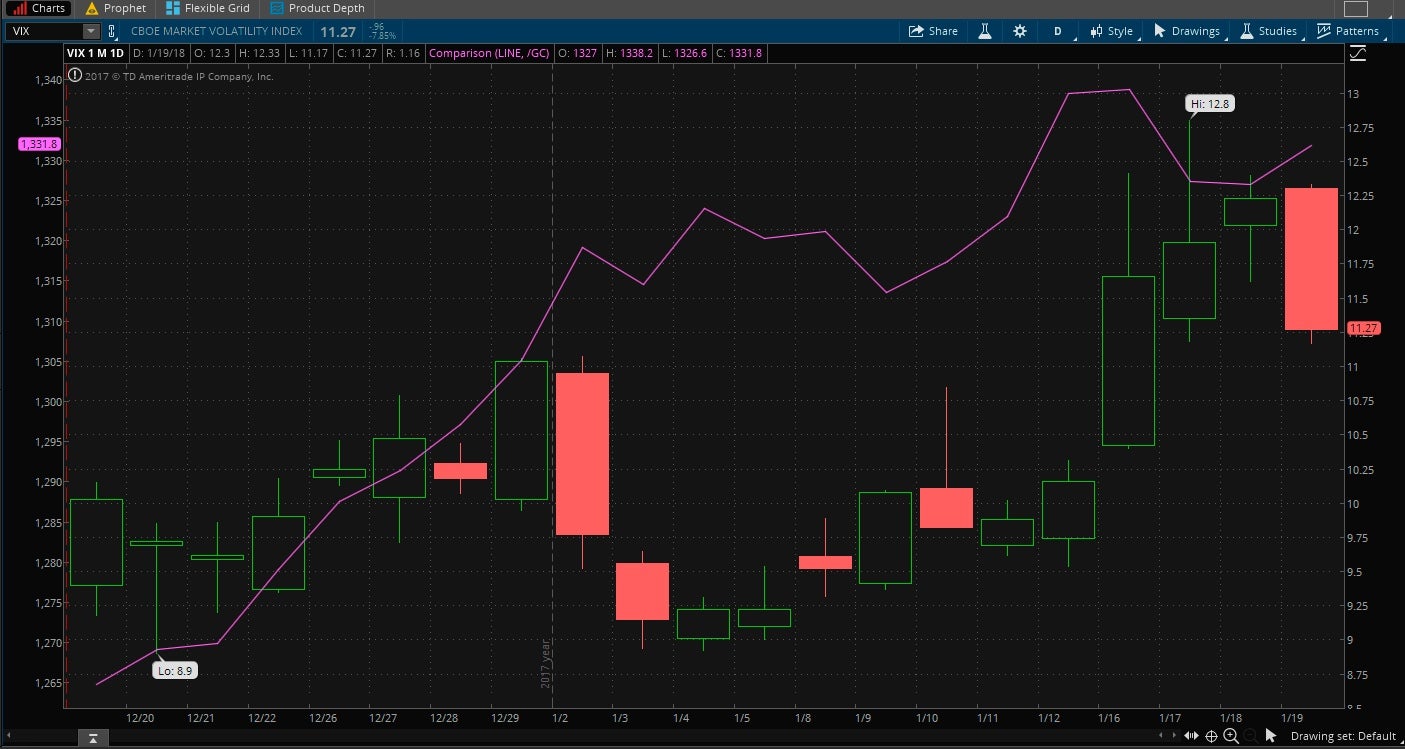Click the info icon beside copyright text
The height and width of the screenshot is (749, 1405).
coord(75,76)
